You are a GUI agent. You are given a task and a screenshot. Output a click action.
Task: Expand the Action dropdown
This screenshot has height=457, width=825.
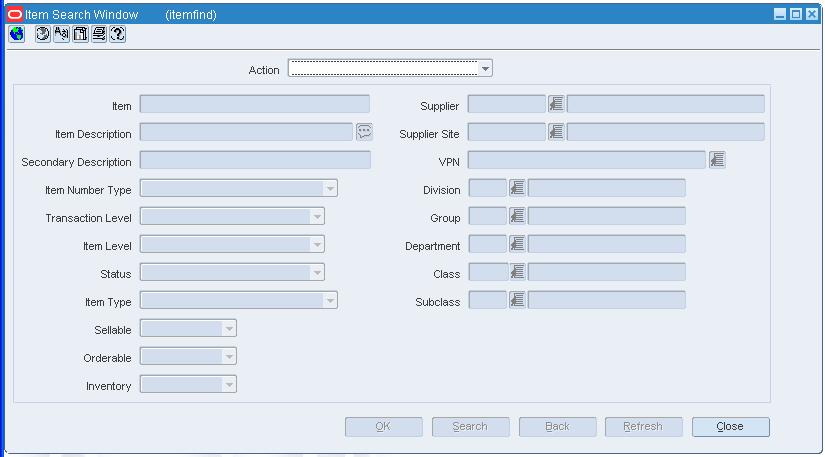pos(485,68)
